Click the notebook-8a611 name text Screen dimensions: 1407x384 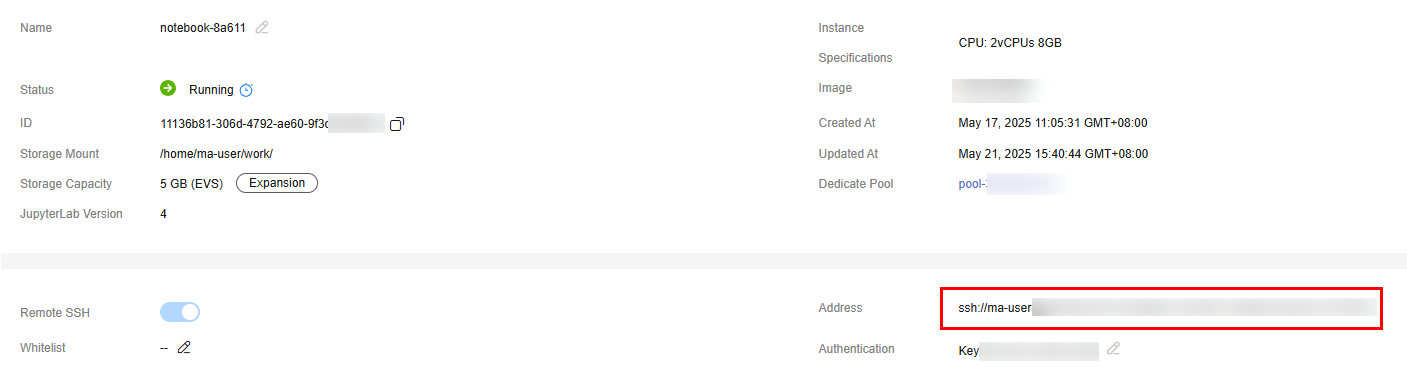pyautogui.click(x=203, y=28)
